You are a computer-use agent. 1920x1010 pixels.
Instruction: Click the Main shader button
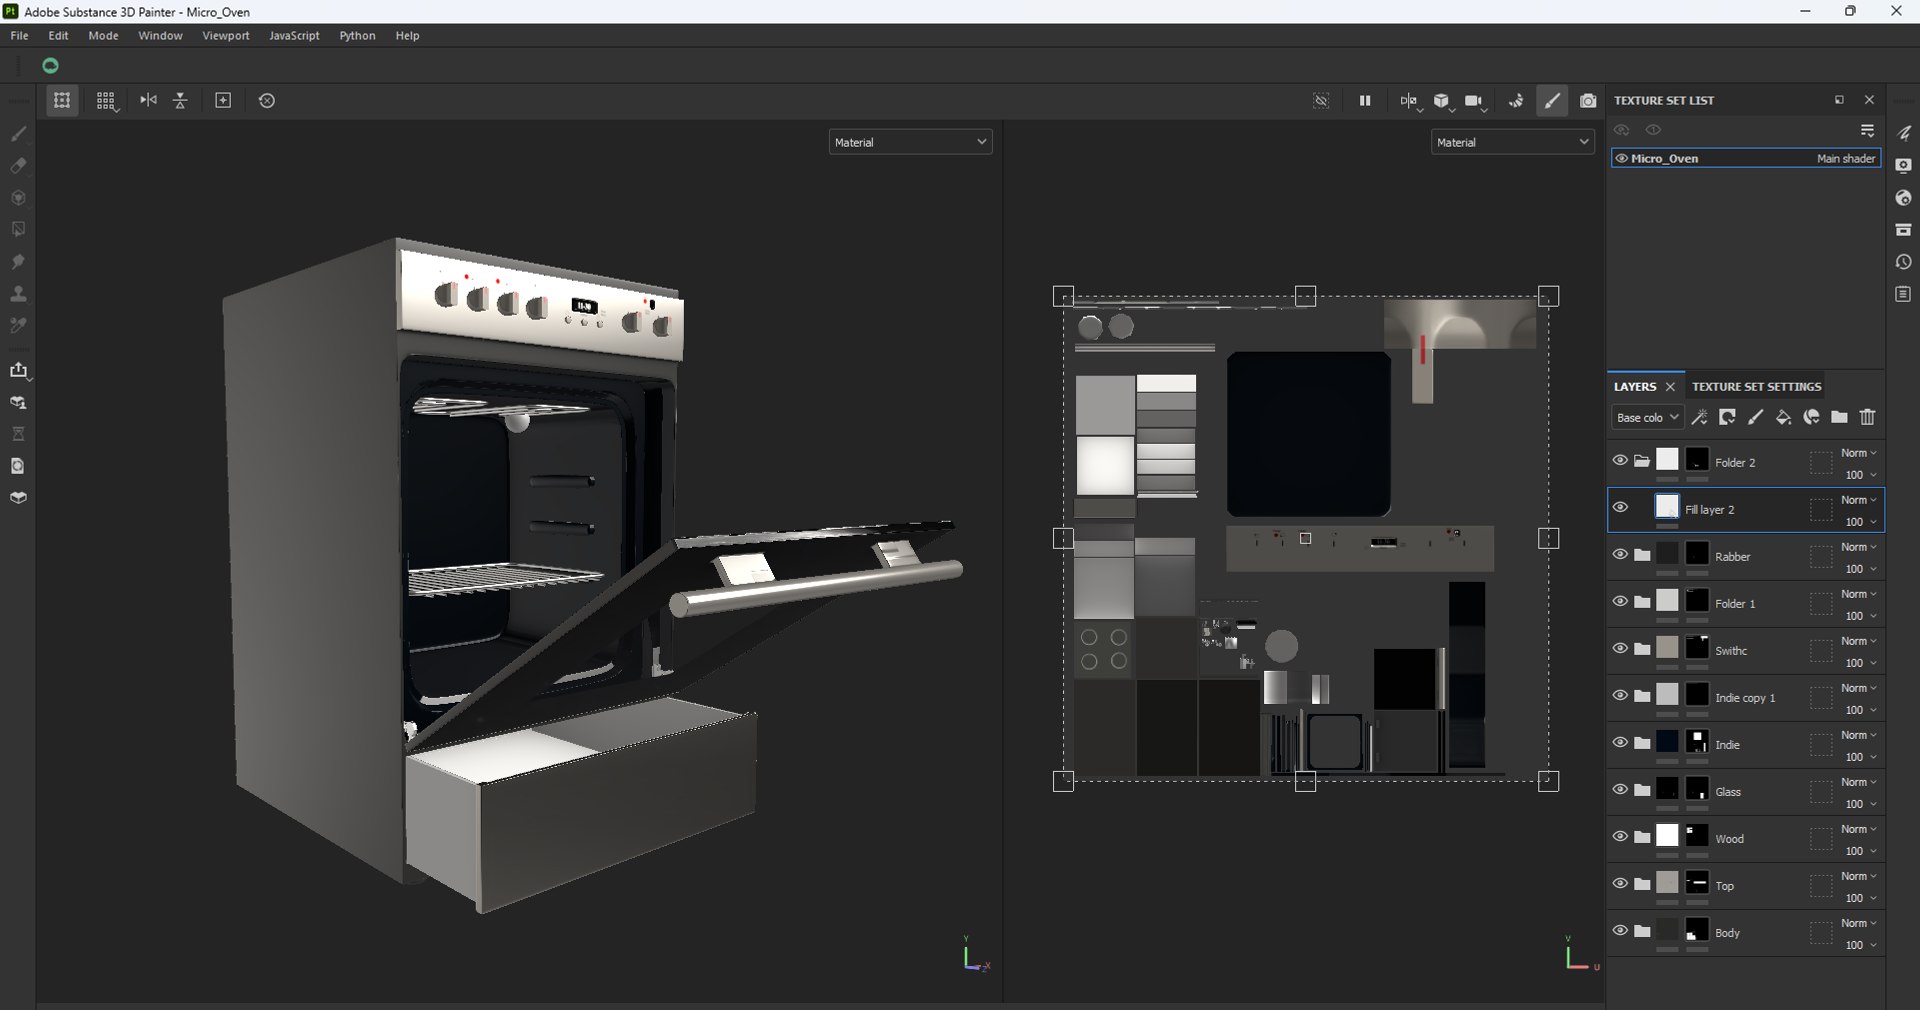click(x=1846, y=158)
